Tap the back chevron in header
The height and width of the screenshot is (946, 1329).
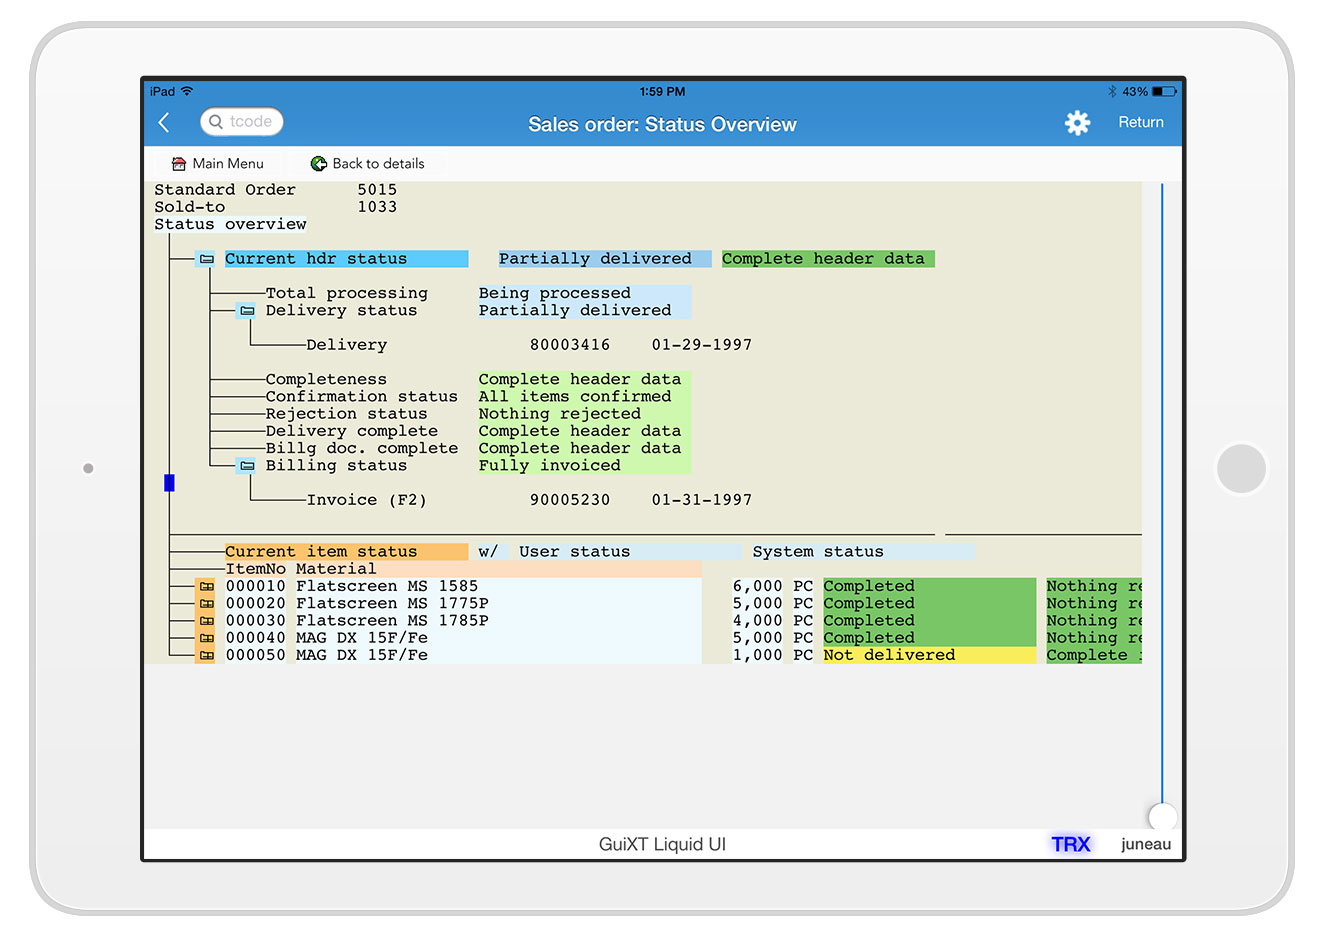[165, 123]
